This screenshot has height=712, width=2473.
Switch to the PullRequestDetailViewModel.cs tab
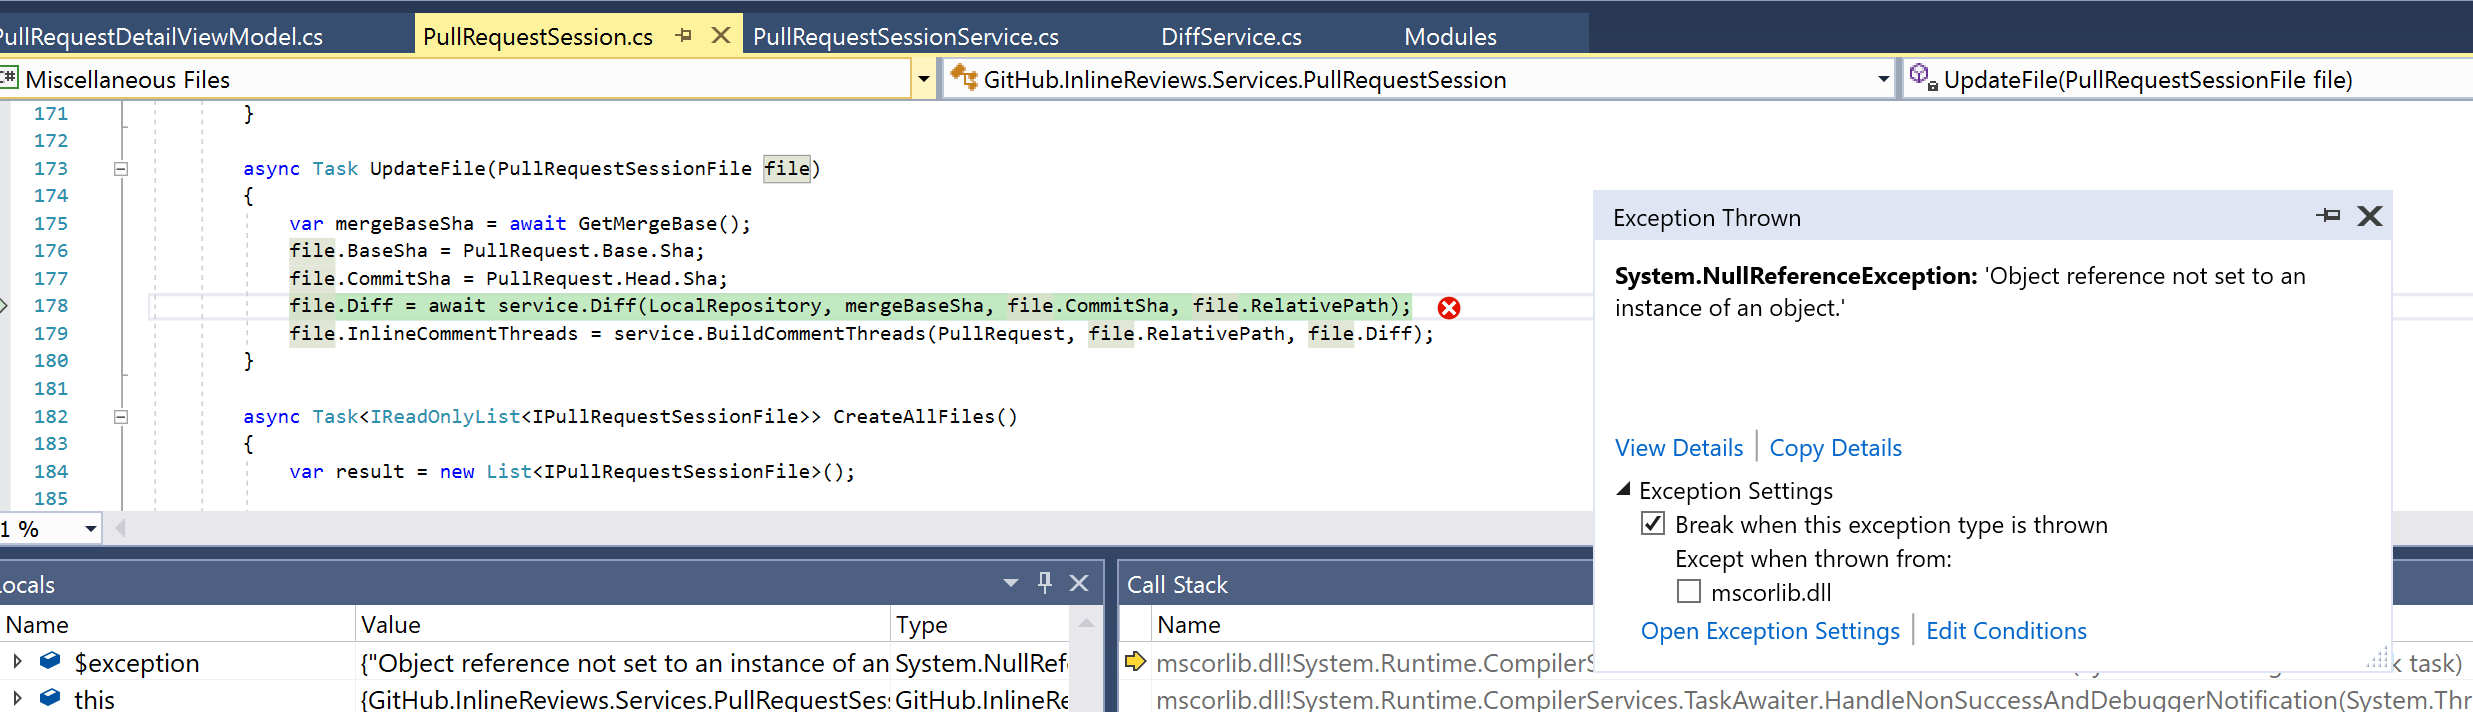point(160,37)
